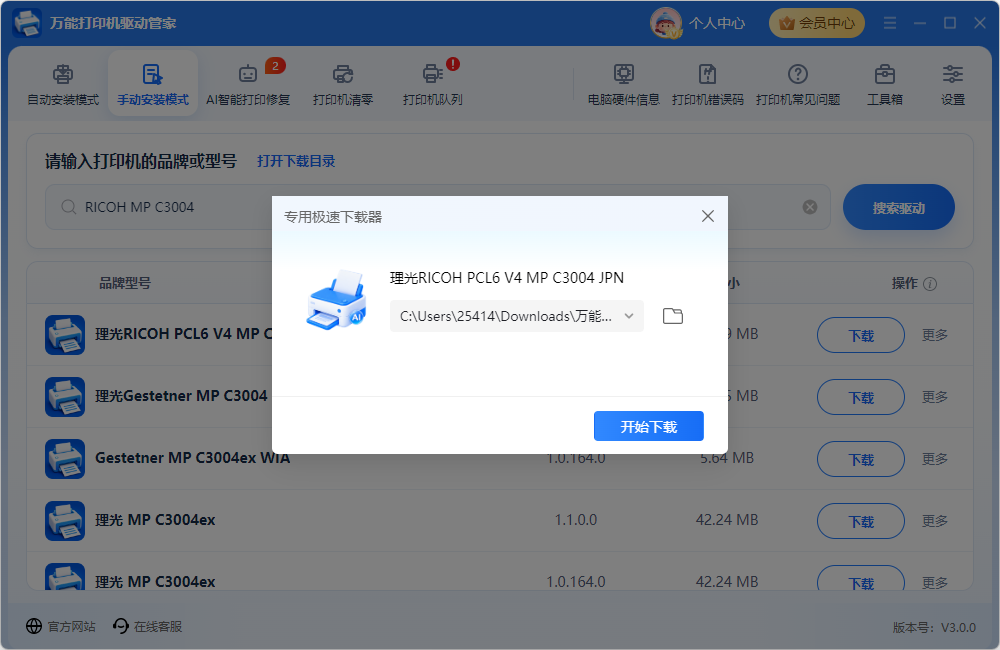Close the 专用极速下载器 dialog
The height and width of the screenshot is (650, 1000).
pyautogui.click(x=707, y=216)
